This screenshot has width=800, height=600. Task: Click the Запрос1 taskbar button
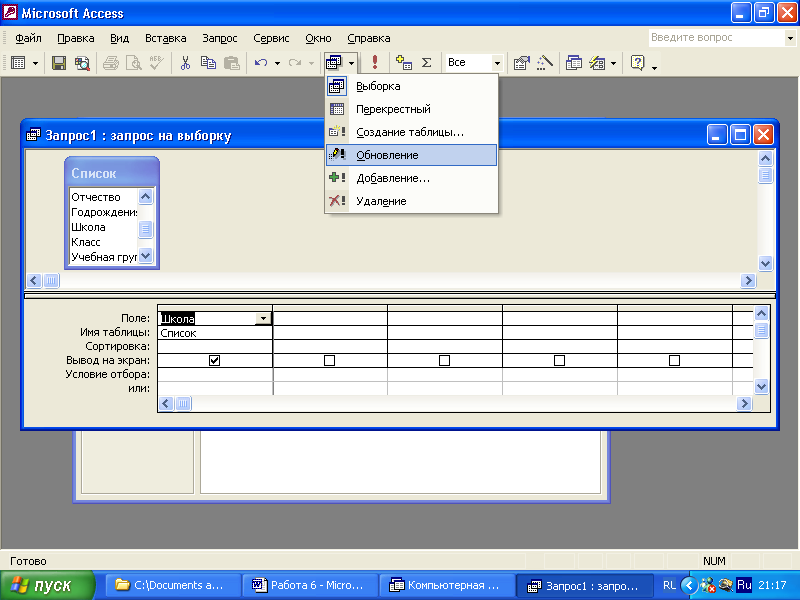tap(585, 585)
